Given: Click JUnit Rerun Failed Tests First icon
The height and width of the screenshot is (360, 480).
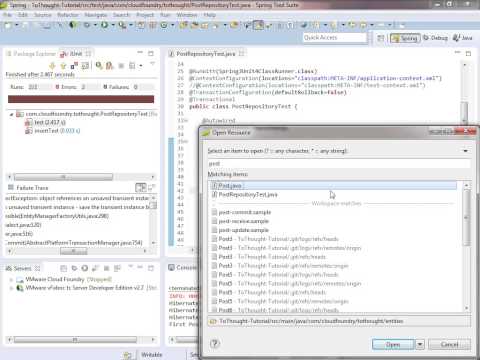Looking at the screenshot, I should (110, 66).
